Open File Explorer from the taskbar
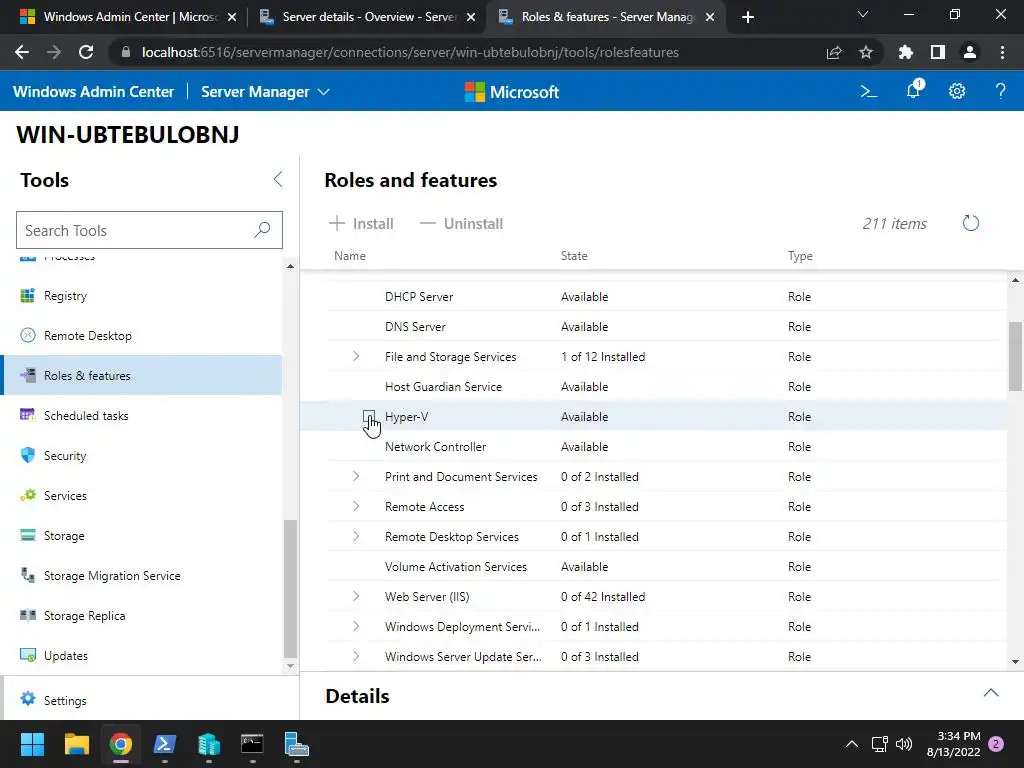The width and height of the screenshot is (1024, 768). pyautogui.click(x=76, y=744)
